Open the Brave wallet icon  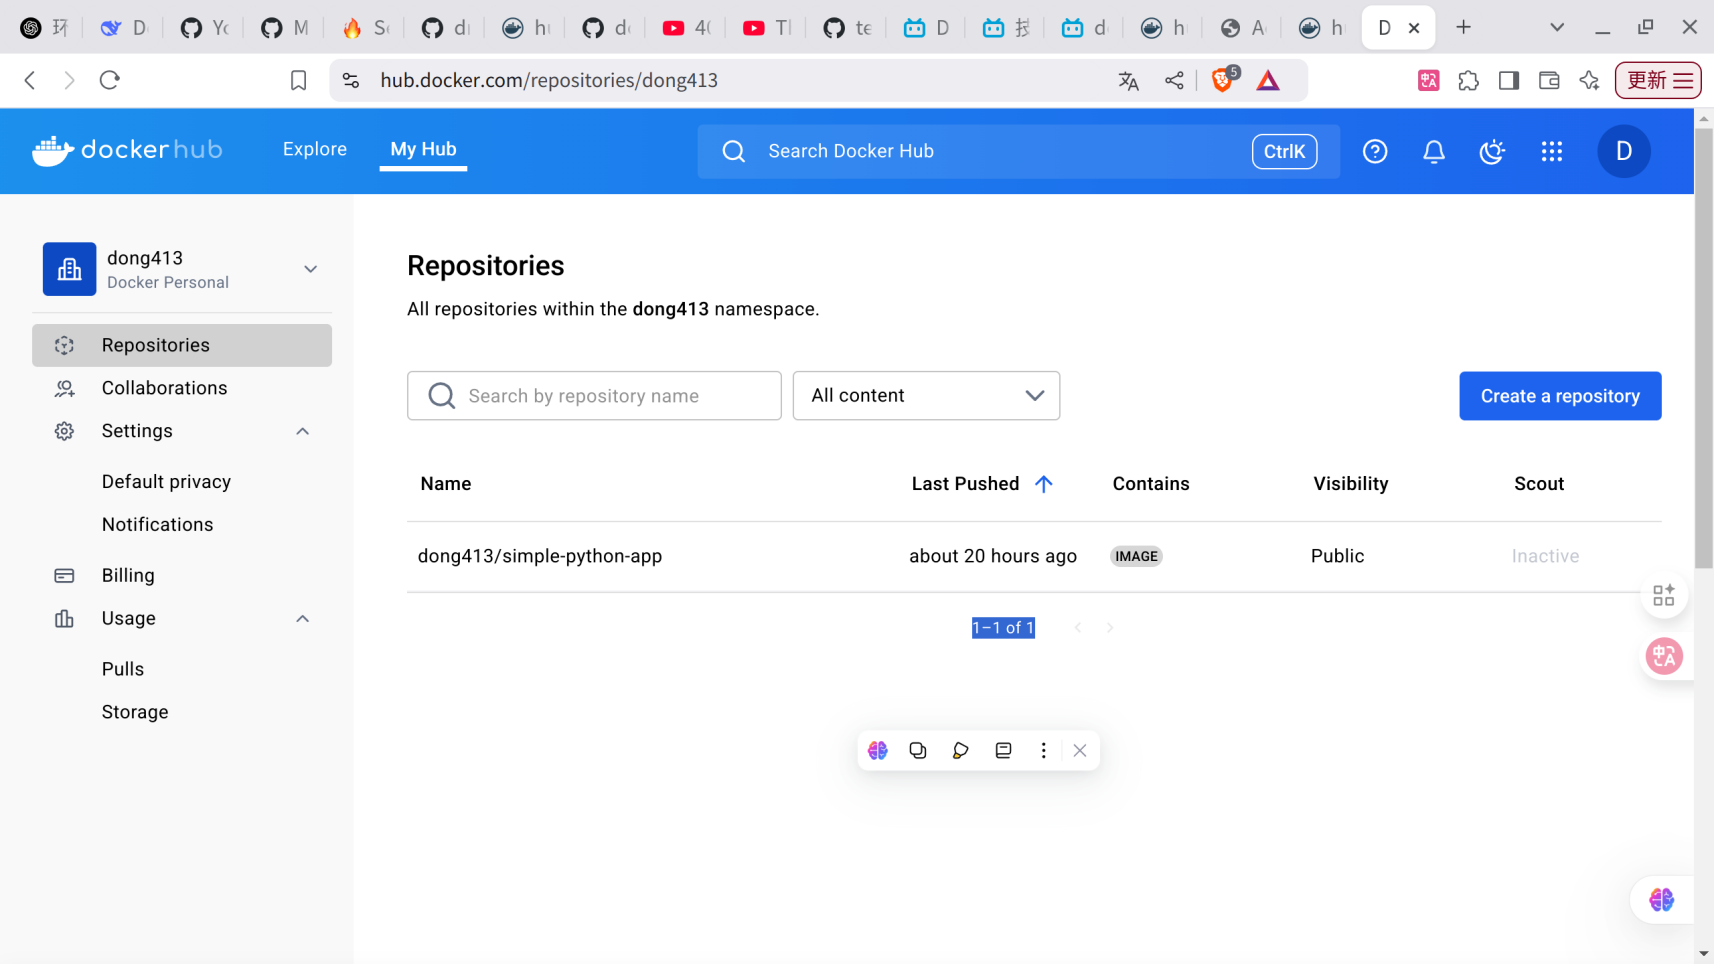coord(1549,81)
